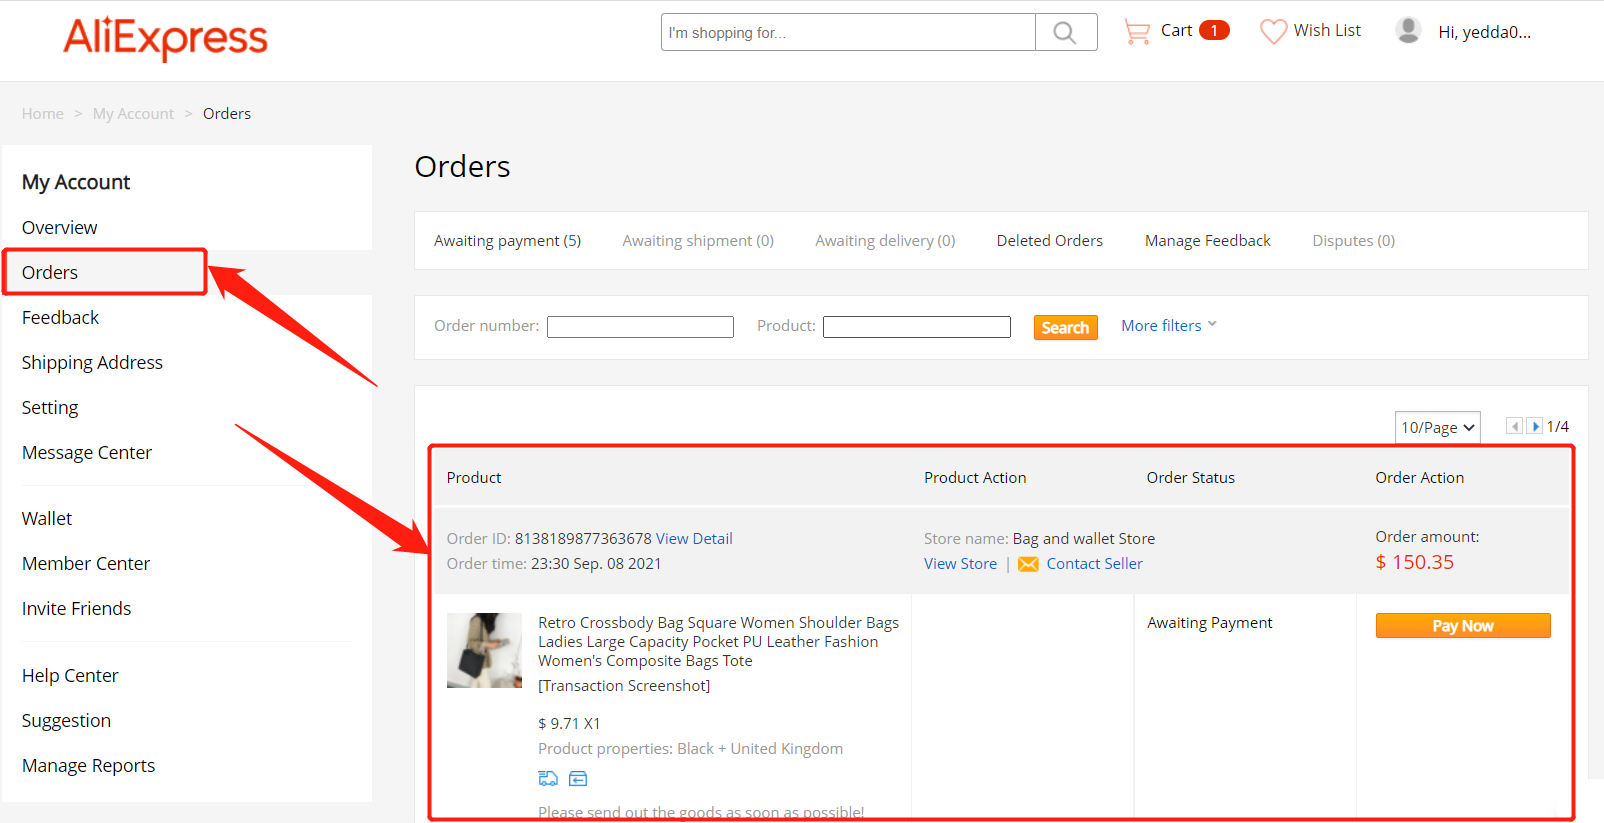The height and width of the screenshot is (823, 1604).
Task: Click the I'm shopping for search box
Action: coord(848,32)
